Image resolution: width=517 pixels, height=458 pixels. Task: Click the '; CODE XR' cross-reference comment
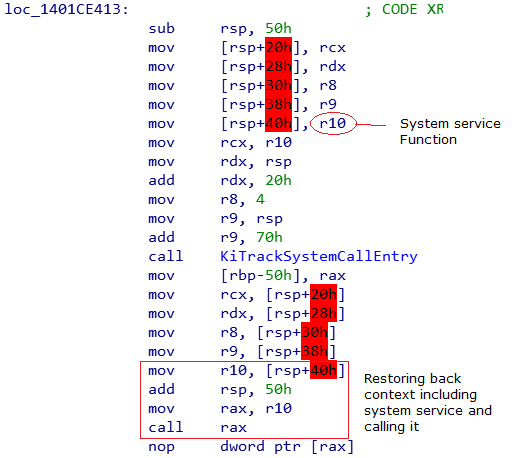404,9
